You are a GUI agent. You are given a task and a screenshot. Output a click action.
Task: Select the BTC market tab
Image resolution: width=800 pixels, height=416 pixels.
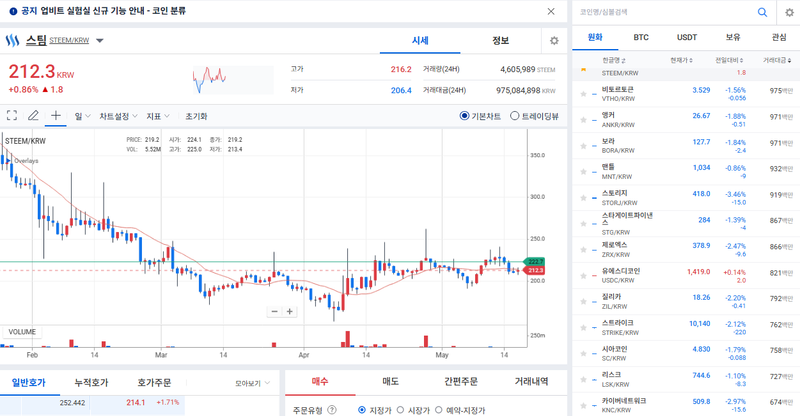click(x=641, y=37)
